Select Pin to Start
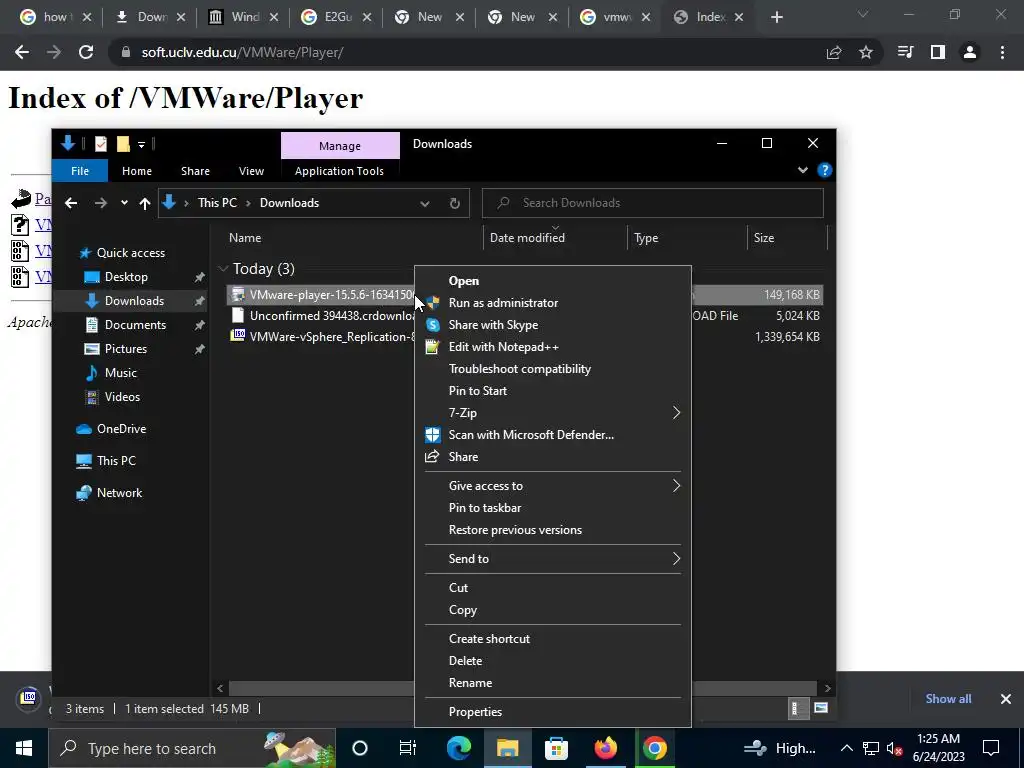 tap(477, 391)
